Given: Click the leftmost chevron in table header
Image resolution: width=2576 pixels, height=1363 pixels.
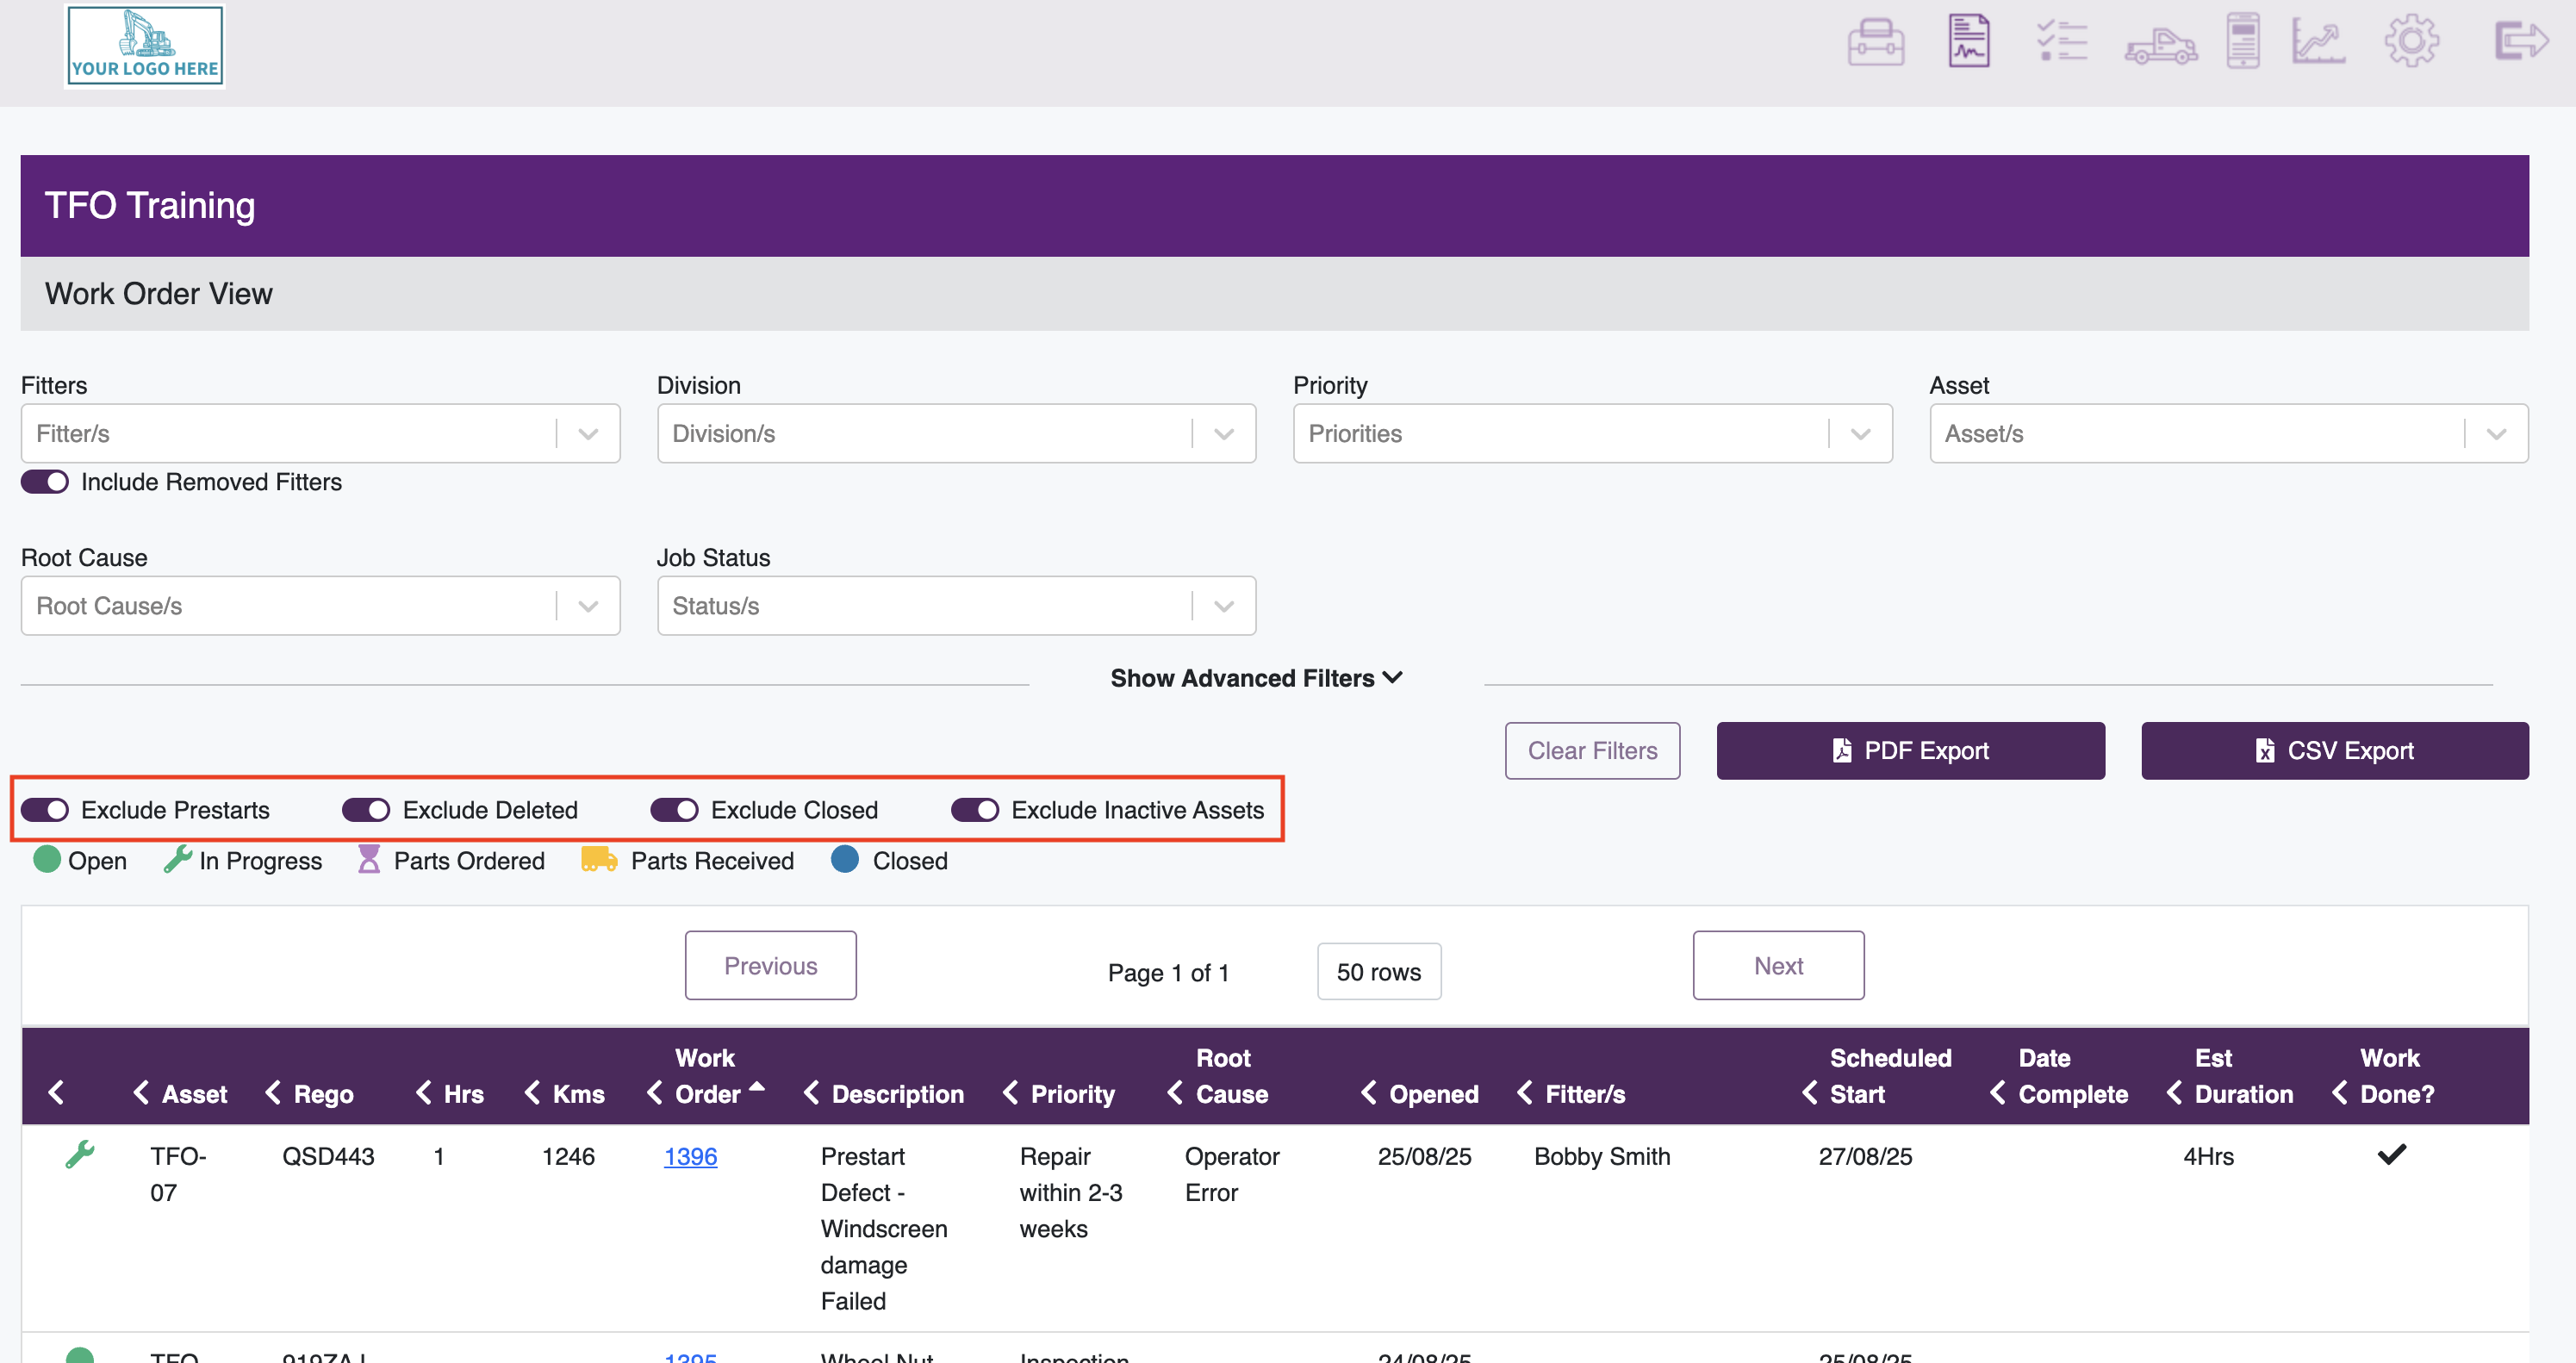Looking at the screenshot, I should (x=56, y=1093).
